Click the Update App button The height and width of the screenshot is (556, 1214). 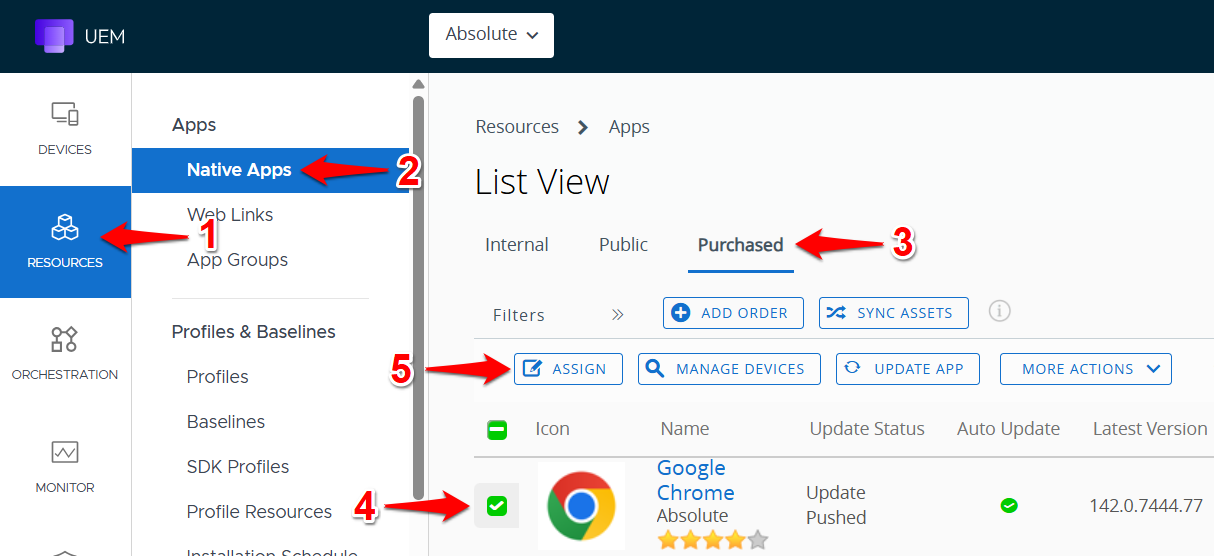click(x=907, y=369)
